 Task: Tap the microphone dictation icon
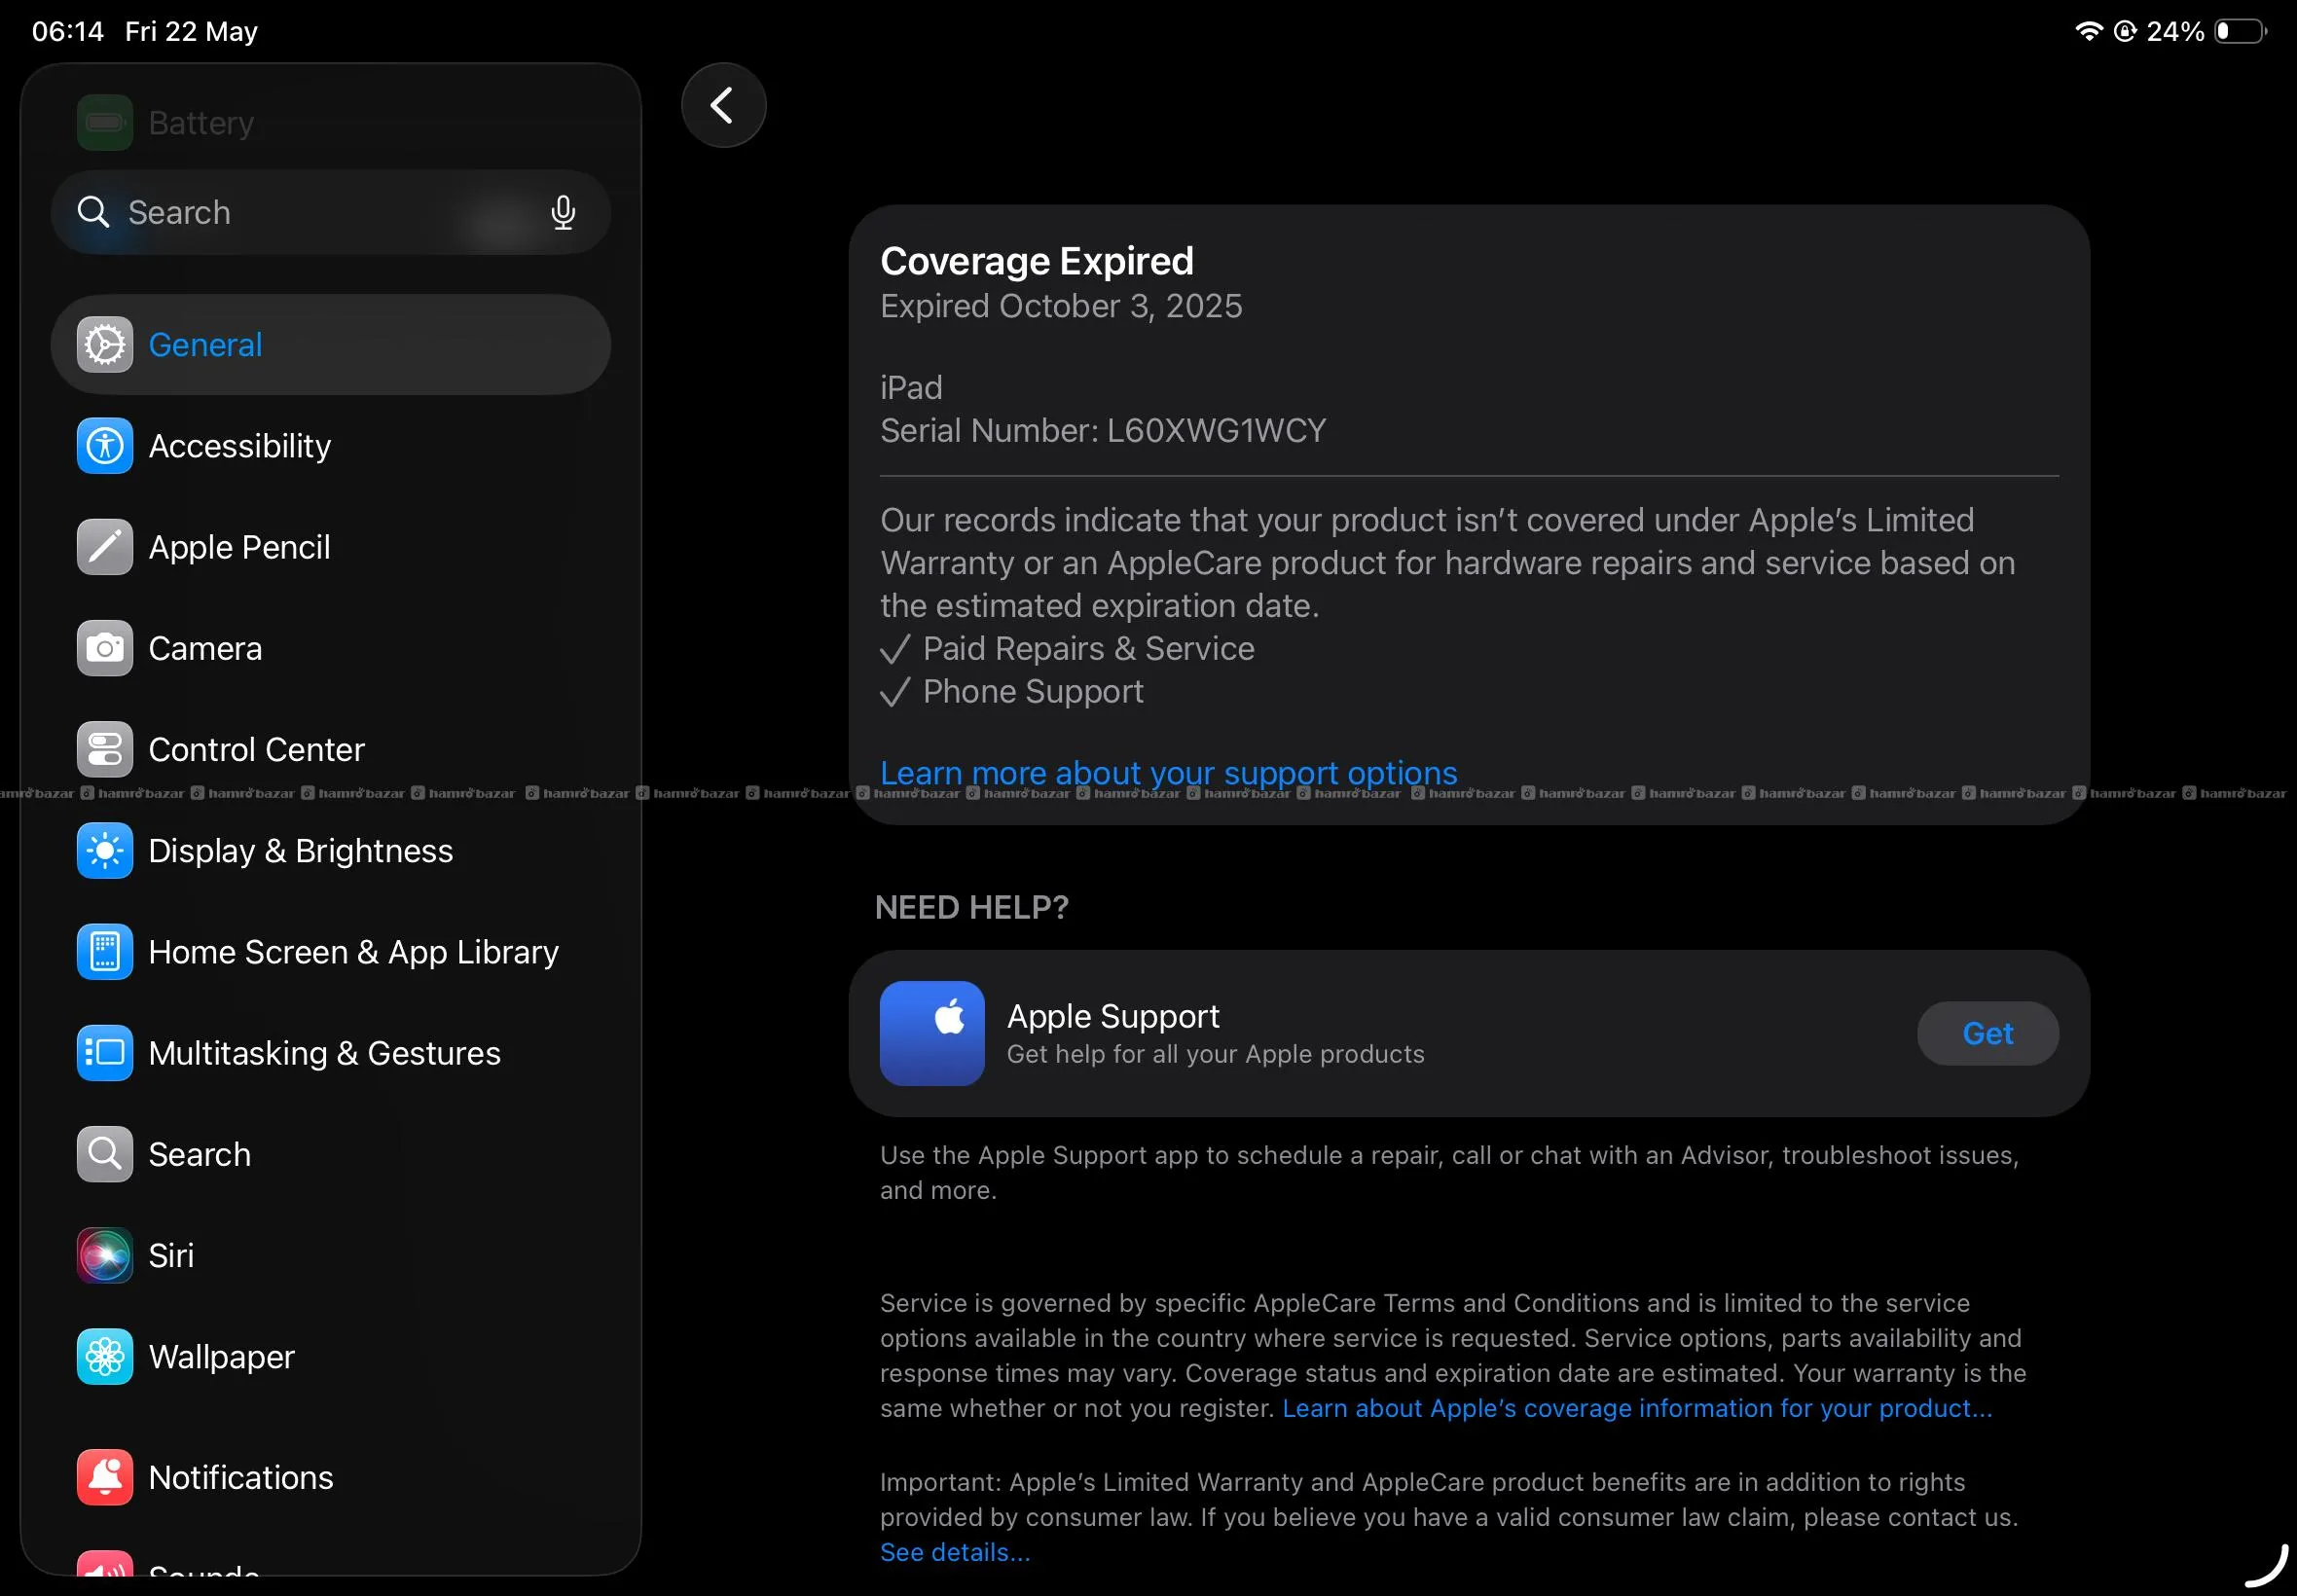563,212
